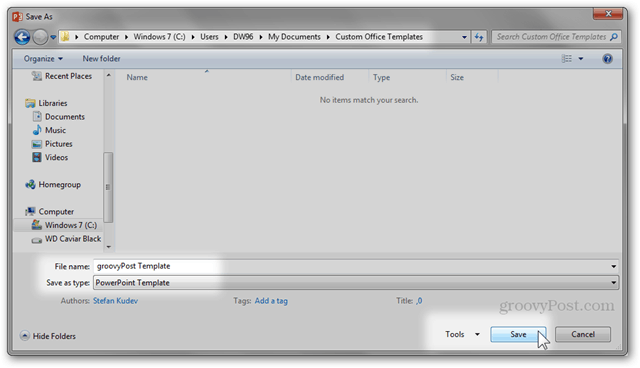Open the view options dropdown arrow
This screenshot has width=640, height=368.
pos(580,59)
